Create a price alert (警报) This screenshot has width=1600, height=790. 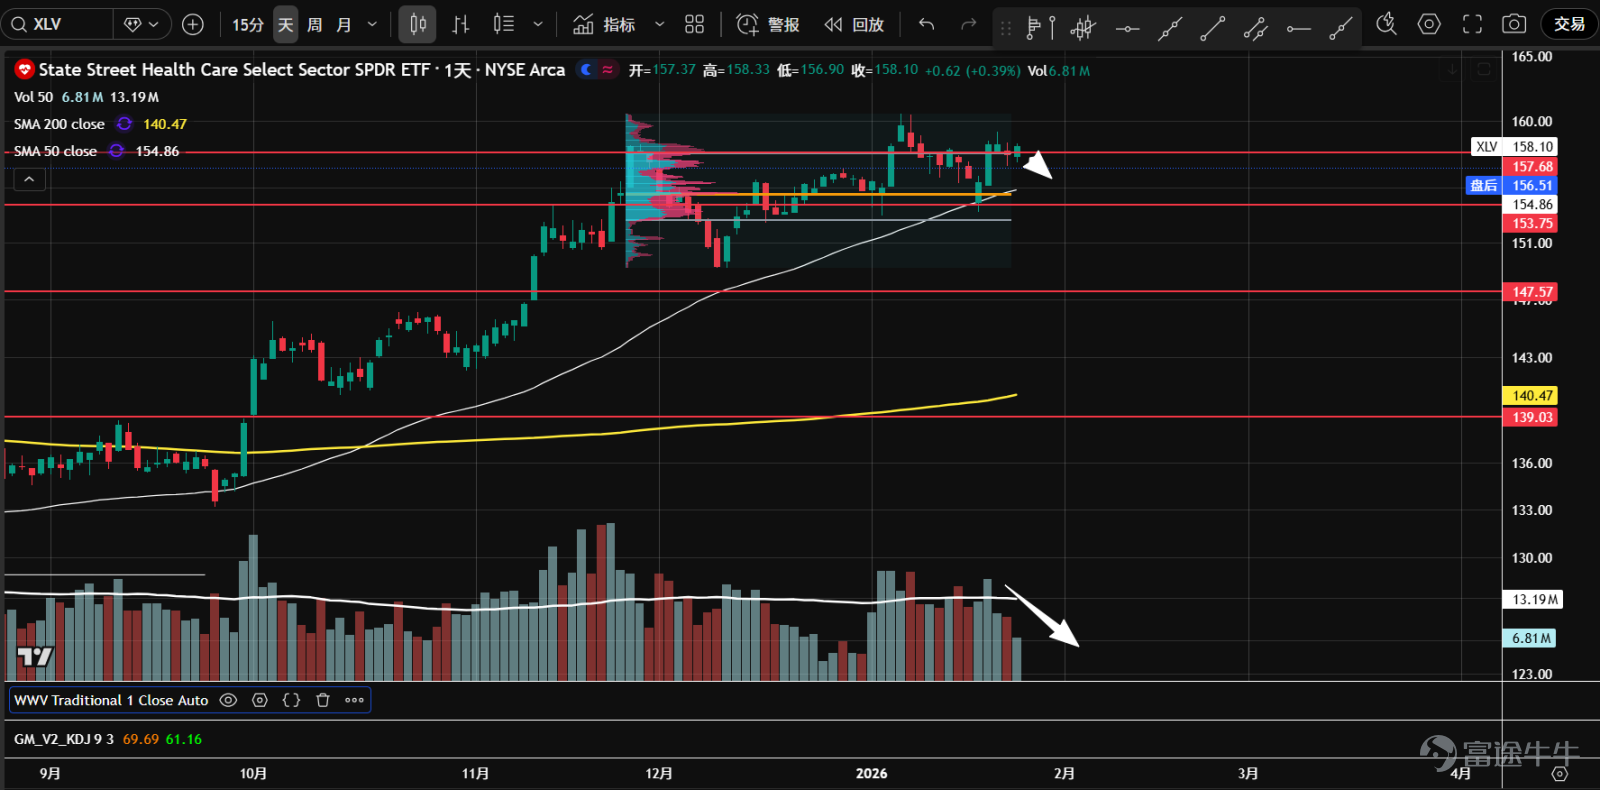768,24
